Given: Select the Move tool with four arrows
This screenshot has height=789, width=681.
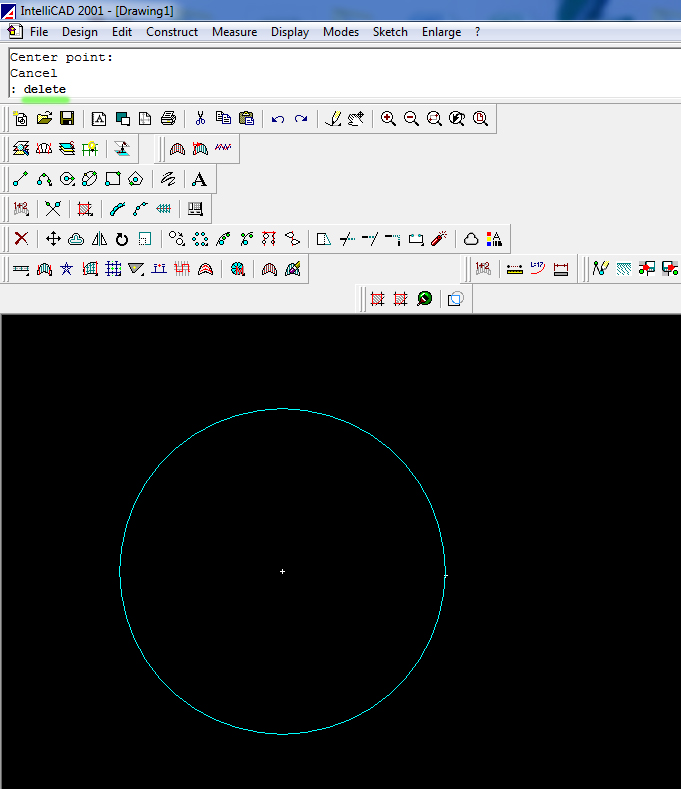Looking at the screenshot, I should 53,239.
